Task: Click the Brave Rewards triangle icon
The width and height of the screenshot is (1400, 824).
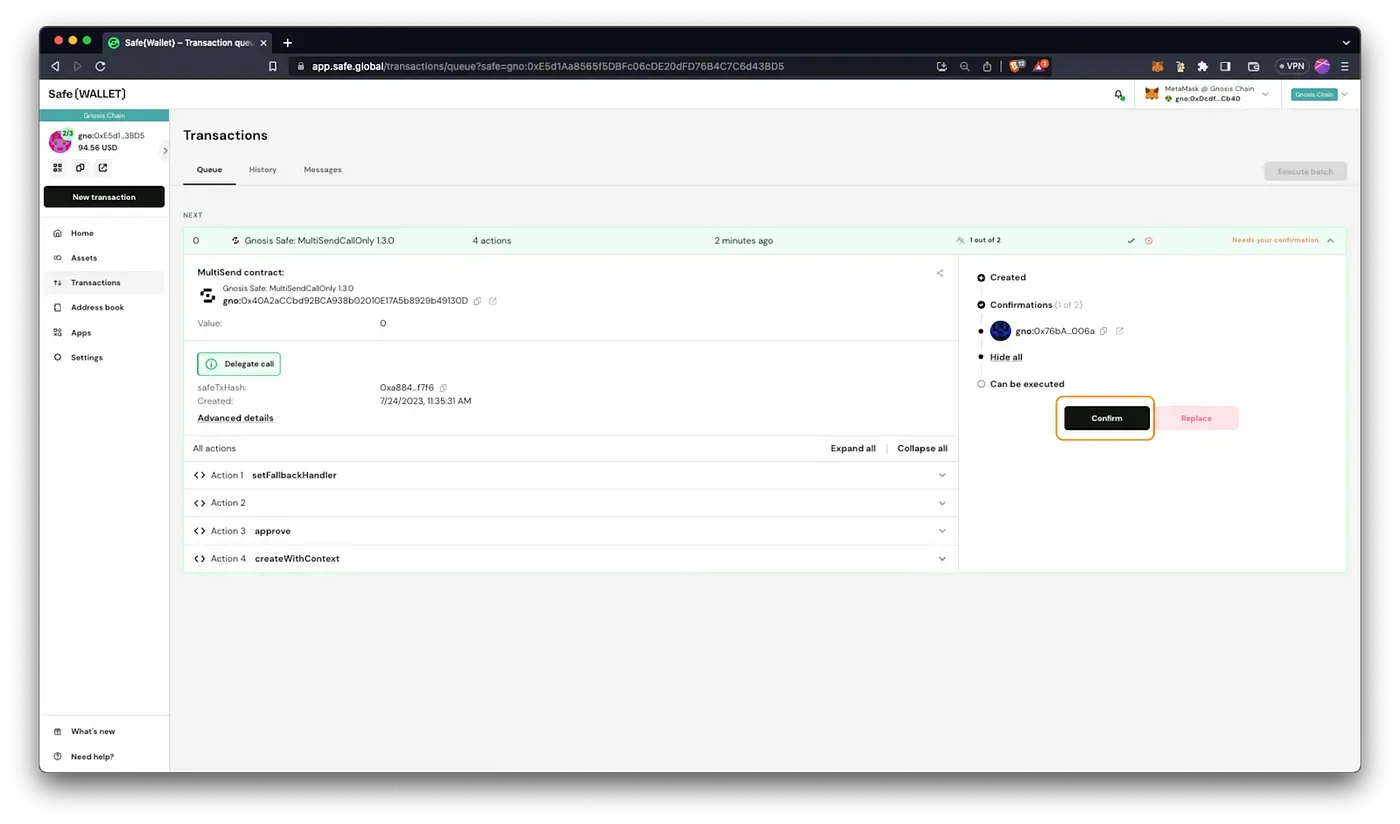Action: (x=1041, y=66)
